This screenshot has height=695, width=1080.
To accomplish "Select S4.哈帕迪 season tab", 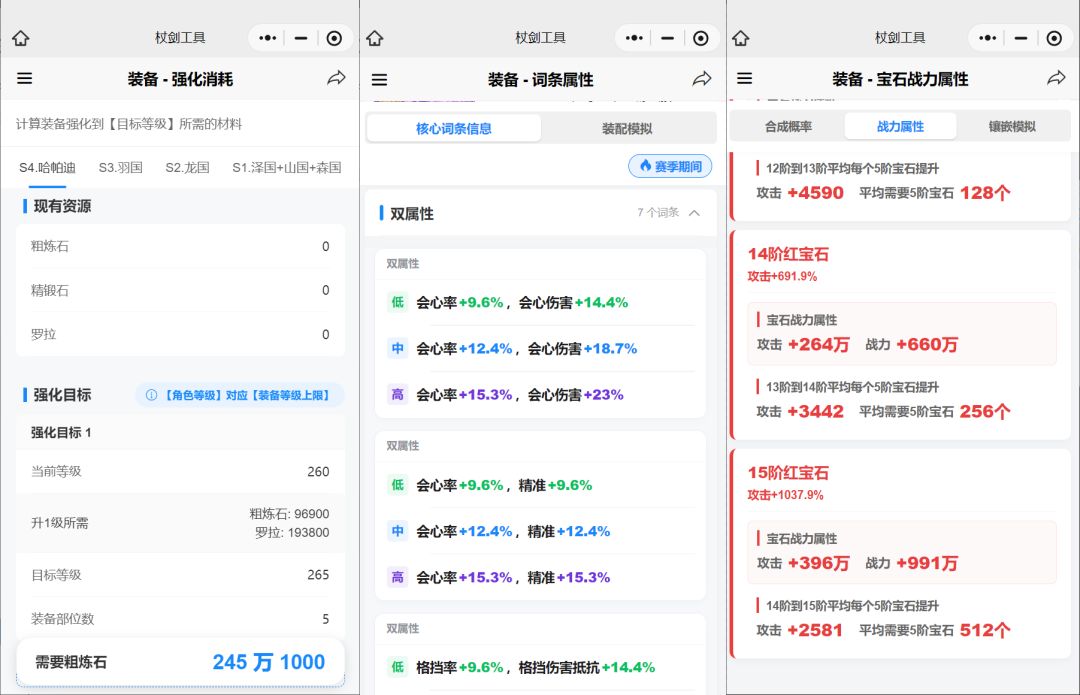I will 48,167.
